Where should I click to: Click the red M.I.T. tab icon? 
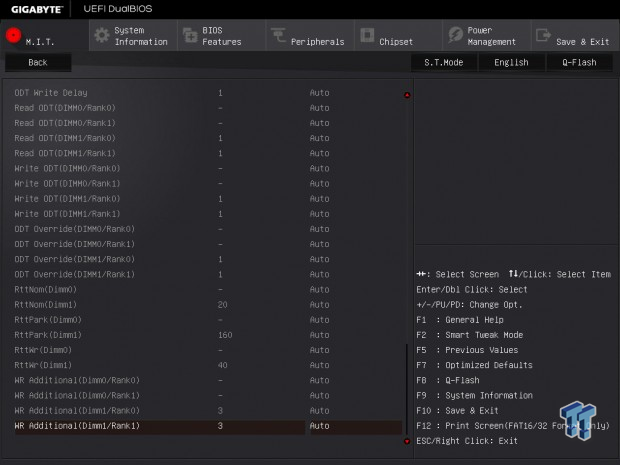click(13, 35)
